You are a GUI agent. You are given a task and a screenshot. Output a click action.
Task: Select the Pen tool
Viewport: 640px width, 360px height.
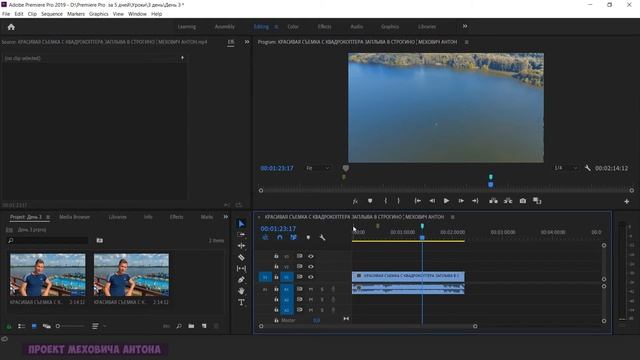click(x=241, y=280)
